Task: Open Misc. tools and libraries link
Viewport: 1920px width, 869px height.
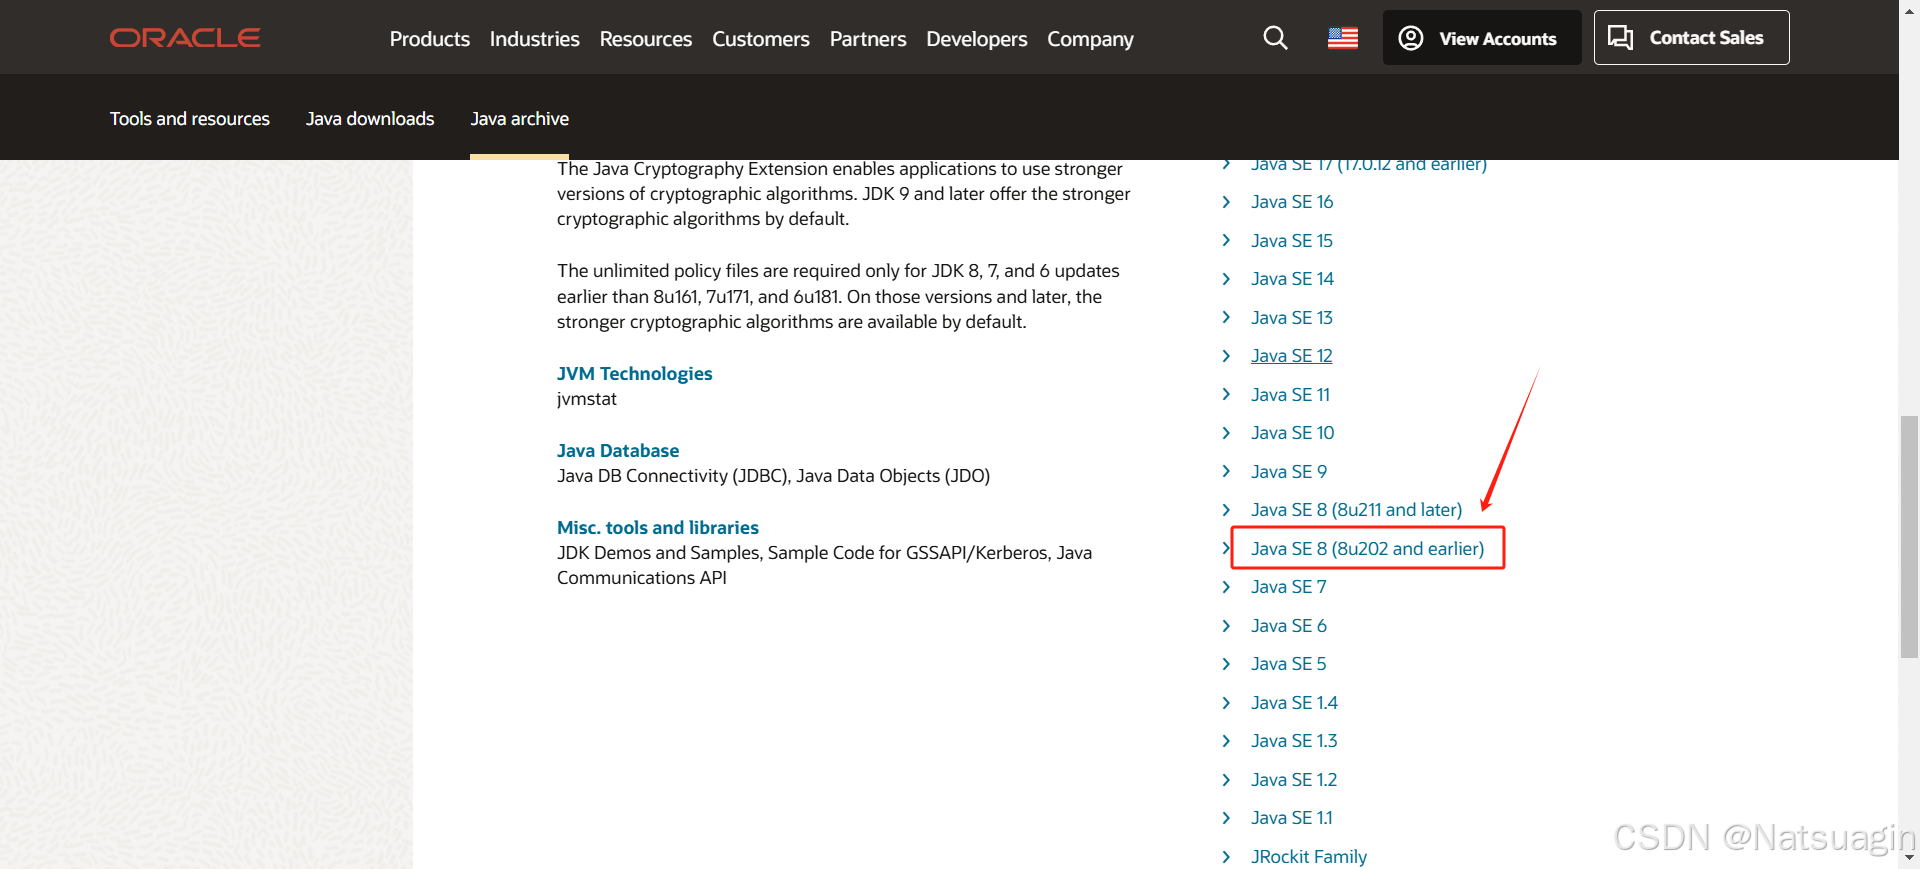Action: point(658,527)
